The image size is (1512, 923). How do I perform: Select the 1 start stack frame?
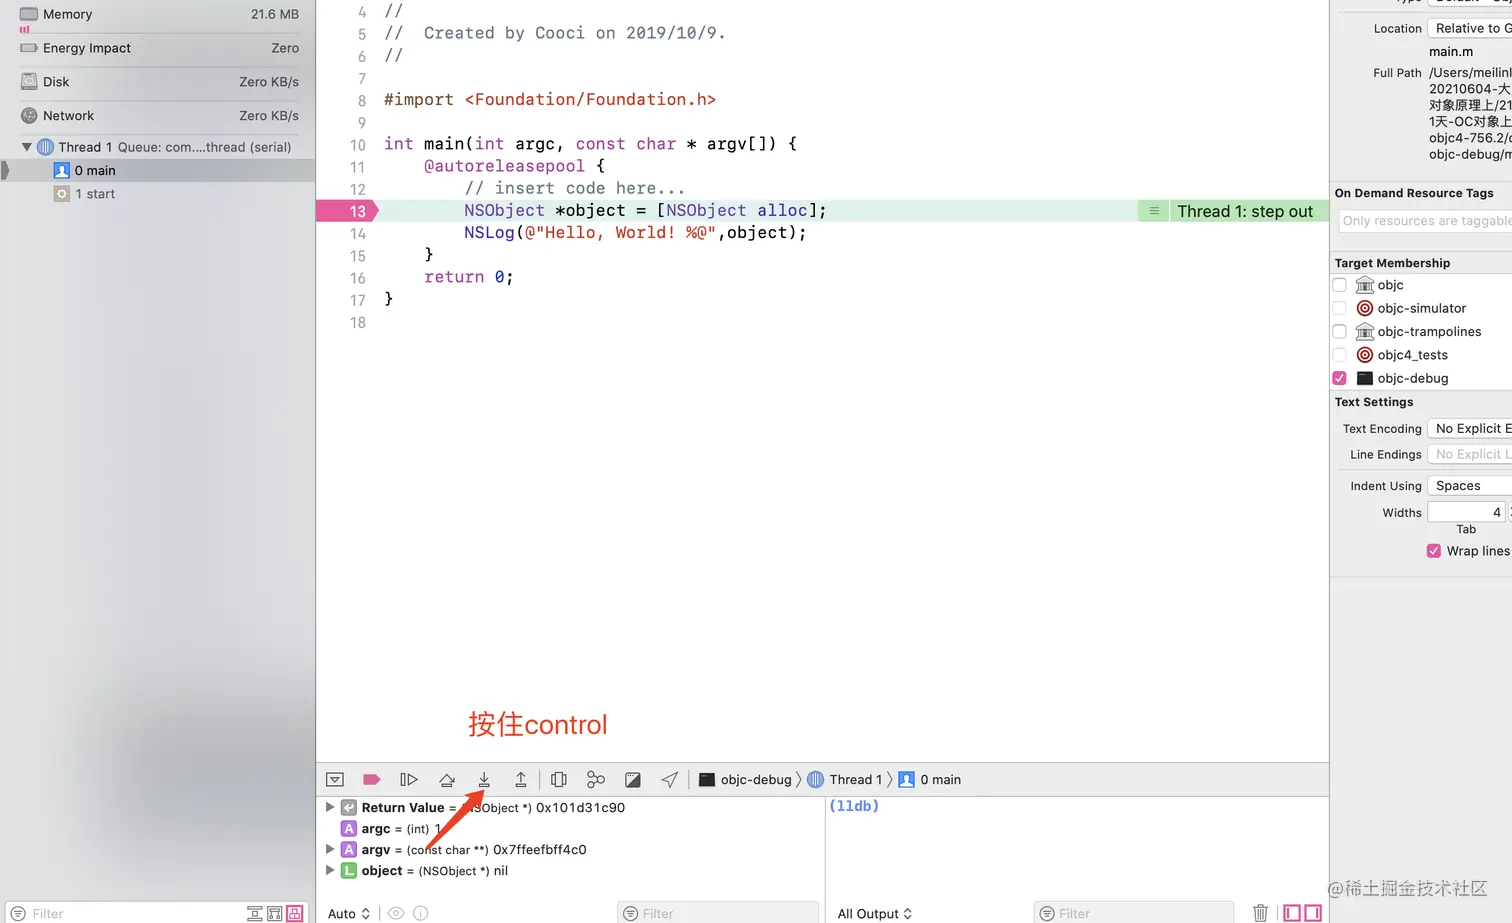[x=157, y=194]
